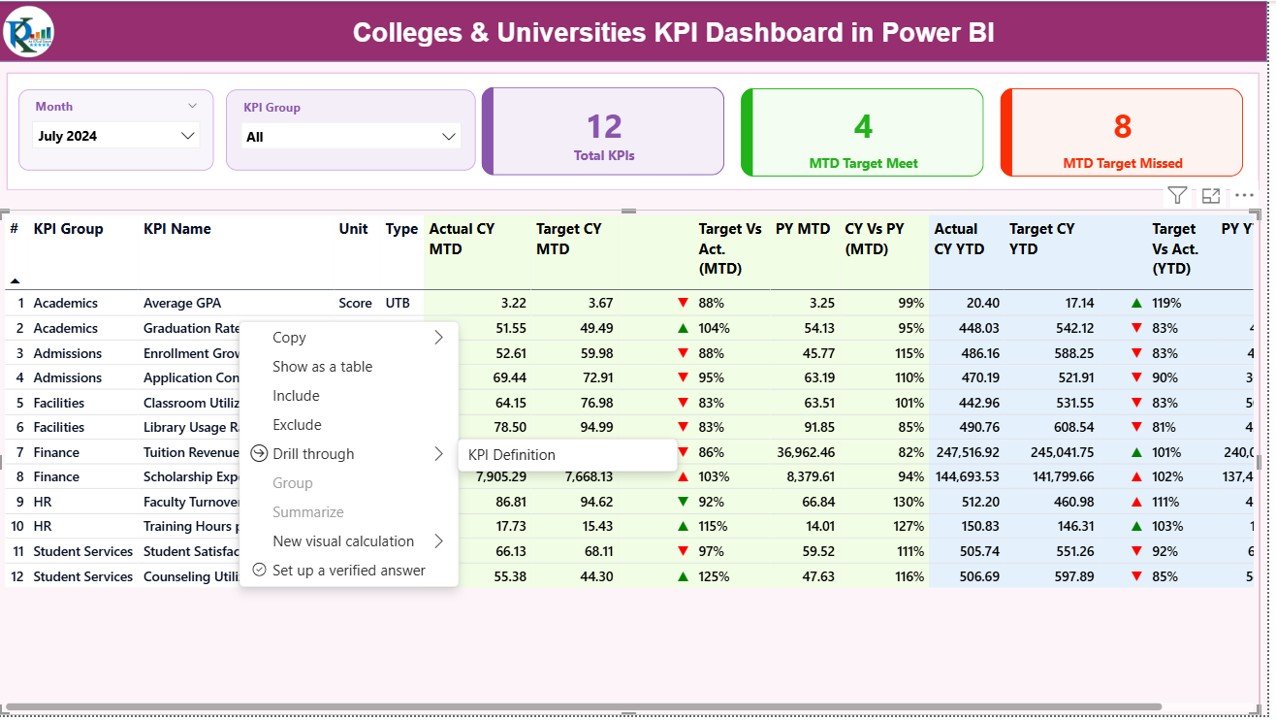Click the Focus mode icon above table

tap(1211, 196)
